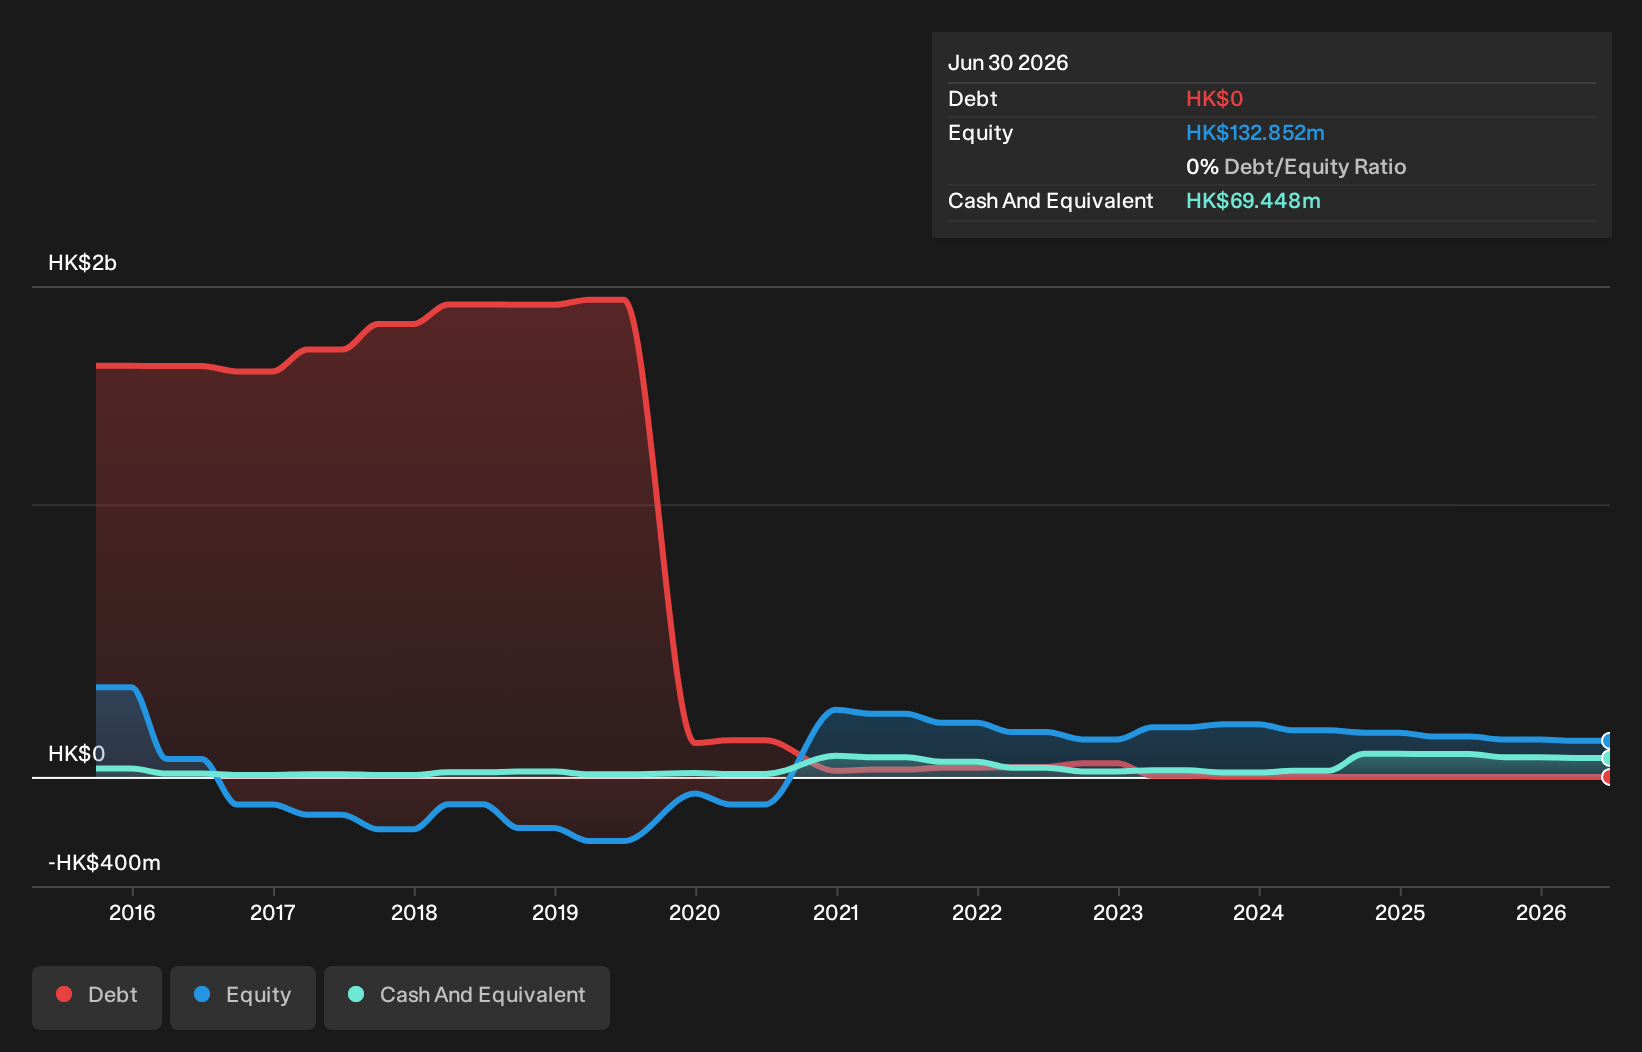Click the 2020 x-axis label
The image size is (1642, 1052).
click(x=695, y=912)
